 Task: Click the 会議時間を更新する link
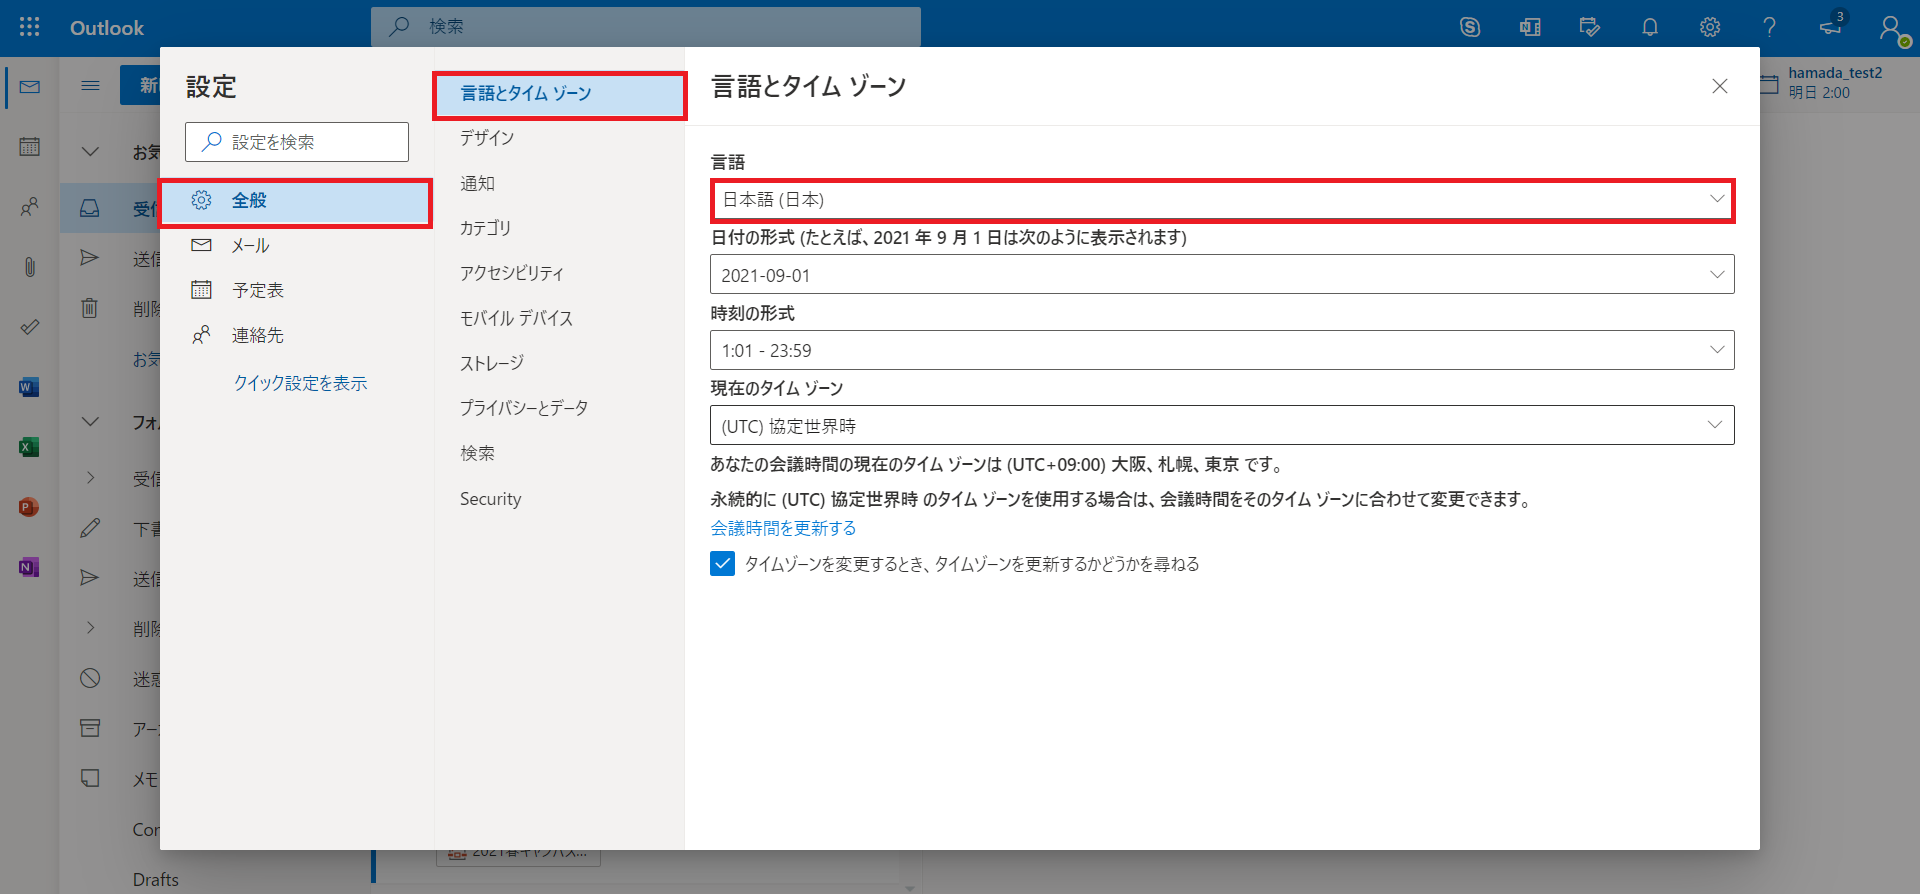[x=783, y=528]
